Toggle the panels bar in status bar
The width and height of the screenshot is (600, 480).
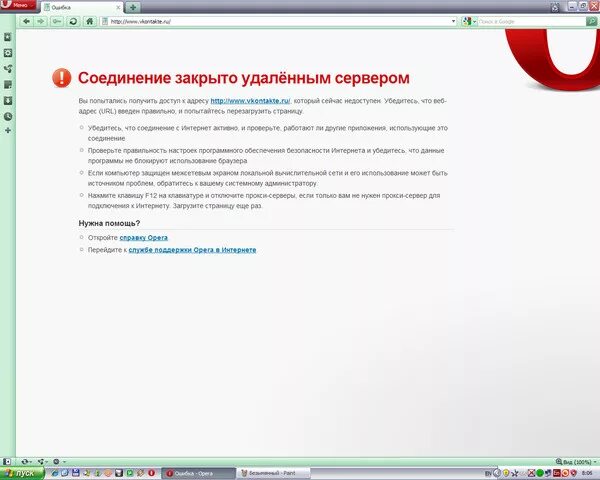click(x=7, y=462)
